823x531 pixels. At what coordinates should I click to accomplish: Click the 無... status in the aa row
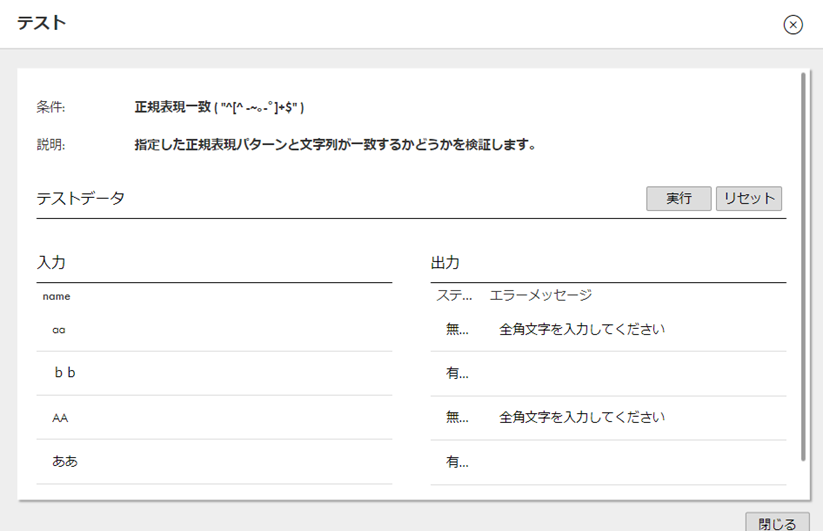coord(457,330)
